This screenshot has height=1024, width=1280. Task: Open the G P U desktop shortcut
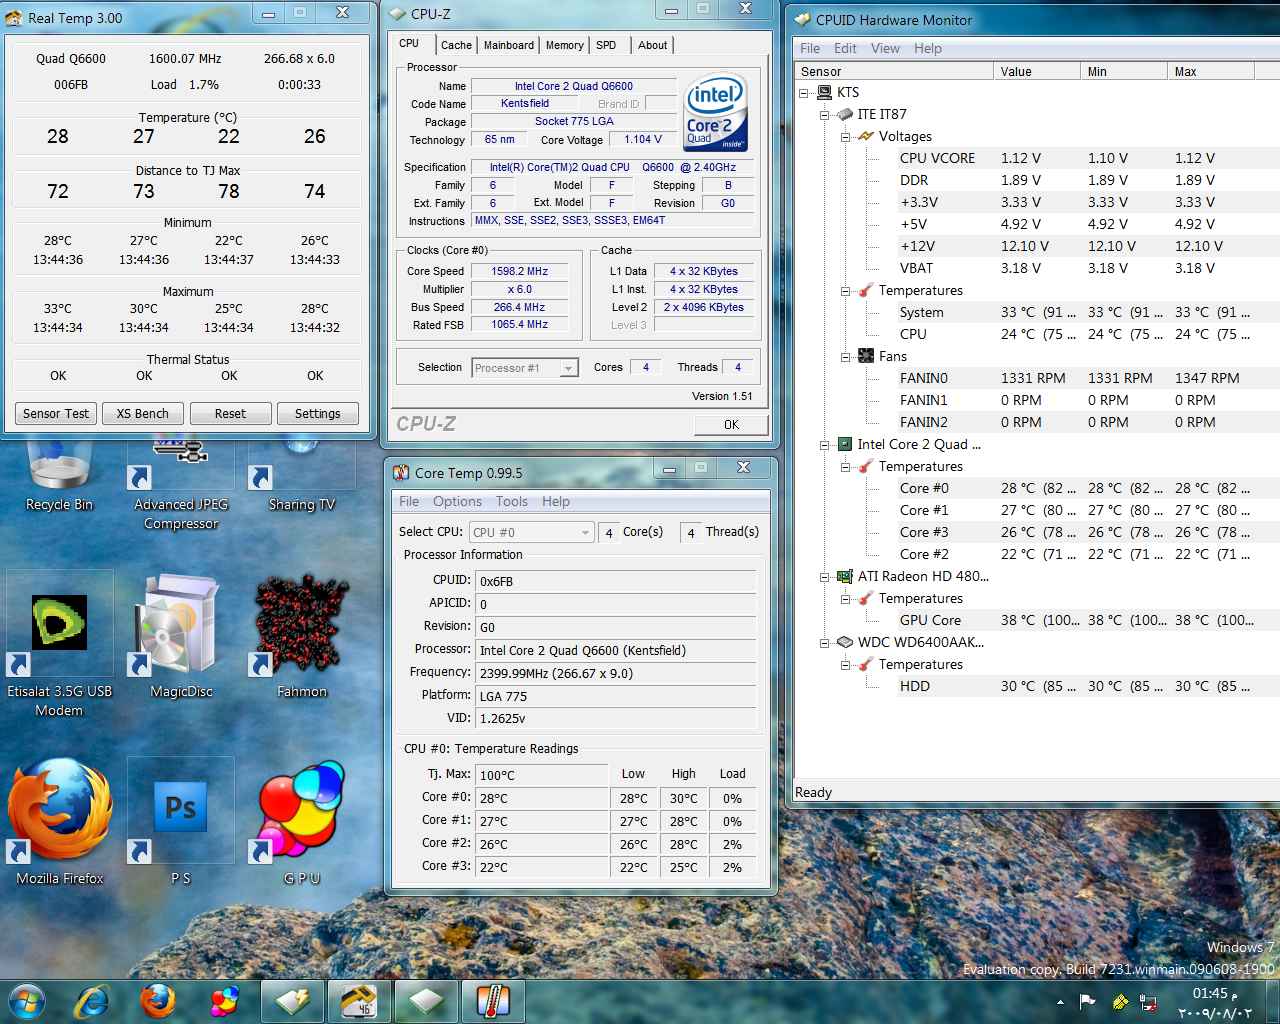click(301, 822)
